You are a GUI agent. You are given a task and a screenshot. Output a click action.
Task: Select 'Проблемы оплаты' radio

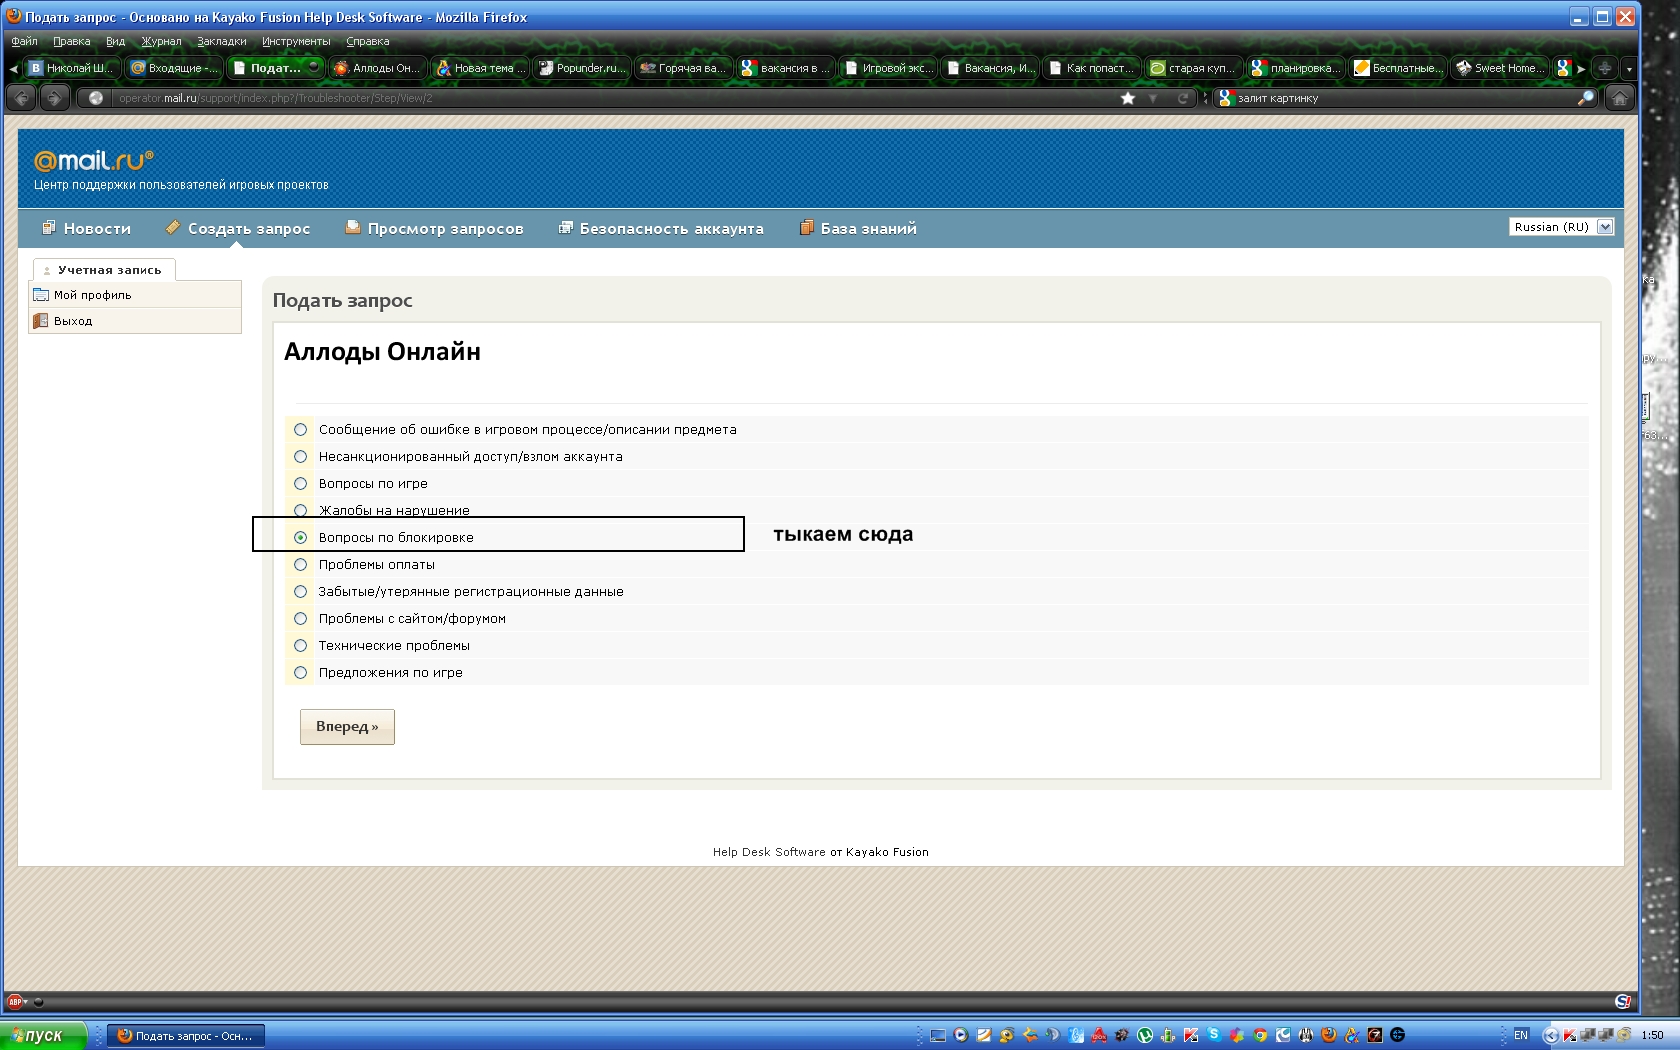(x=300, y=564)
